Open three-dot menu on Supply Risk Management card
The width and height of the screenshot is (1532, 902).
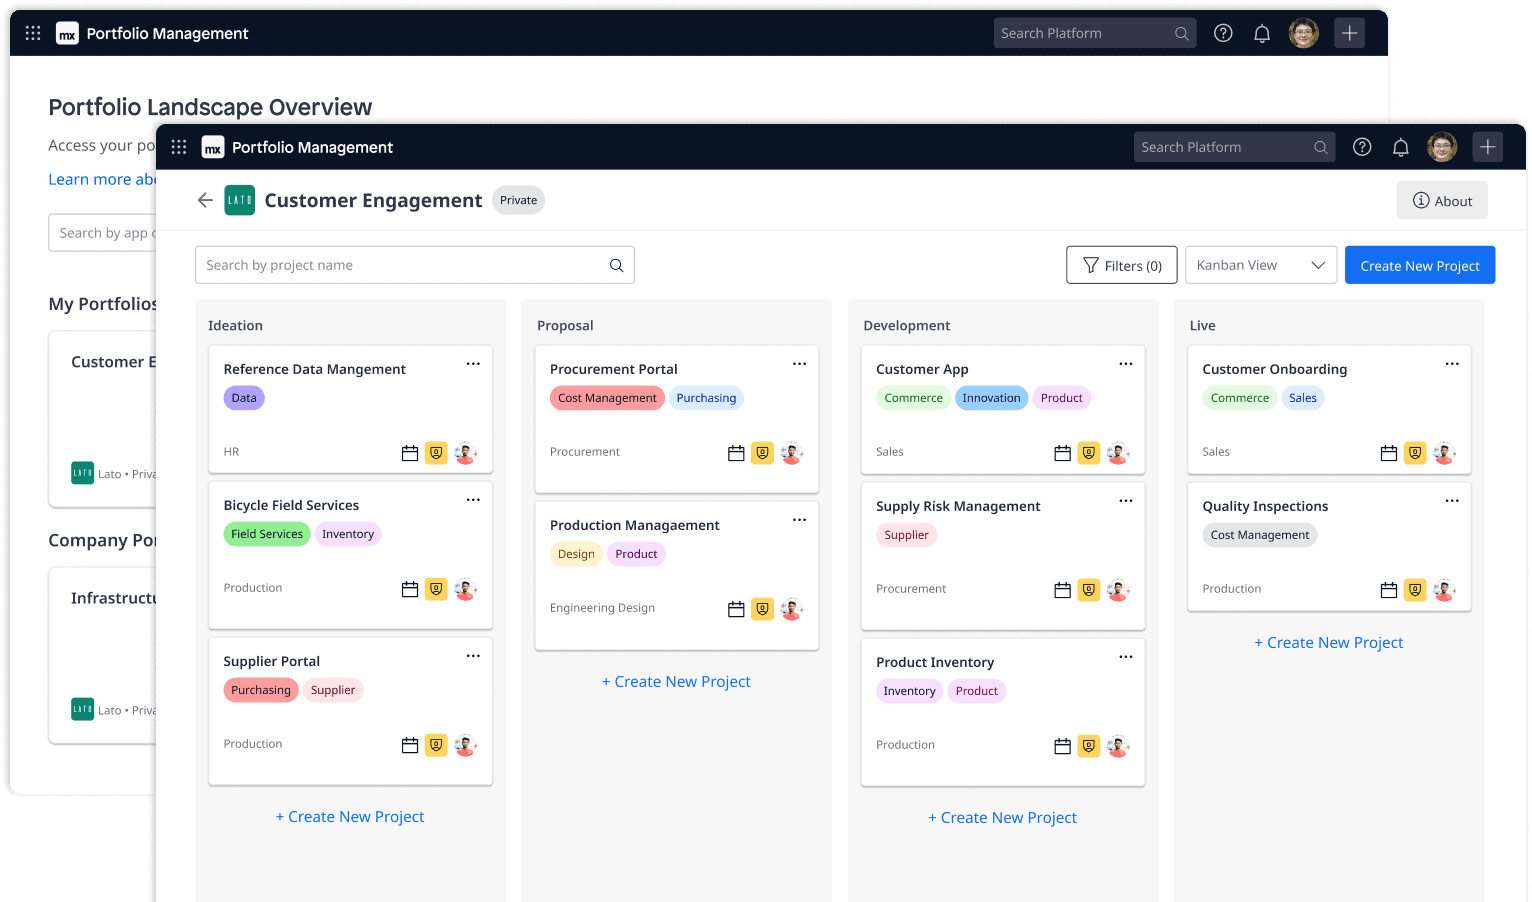1125,501
